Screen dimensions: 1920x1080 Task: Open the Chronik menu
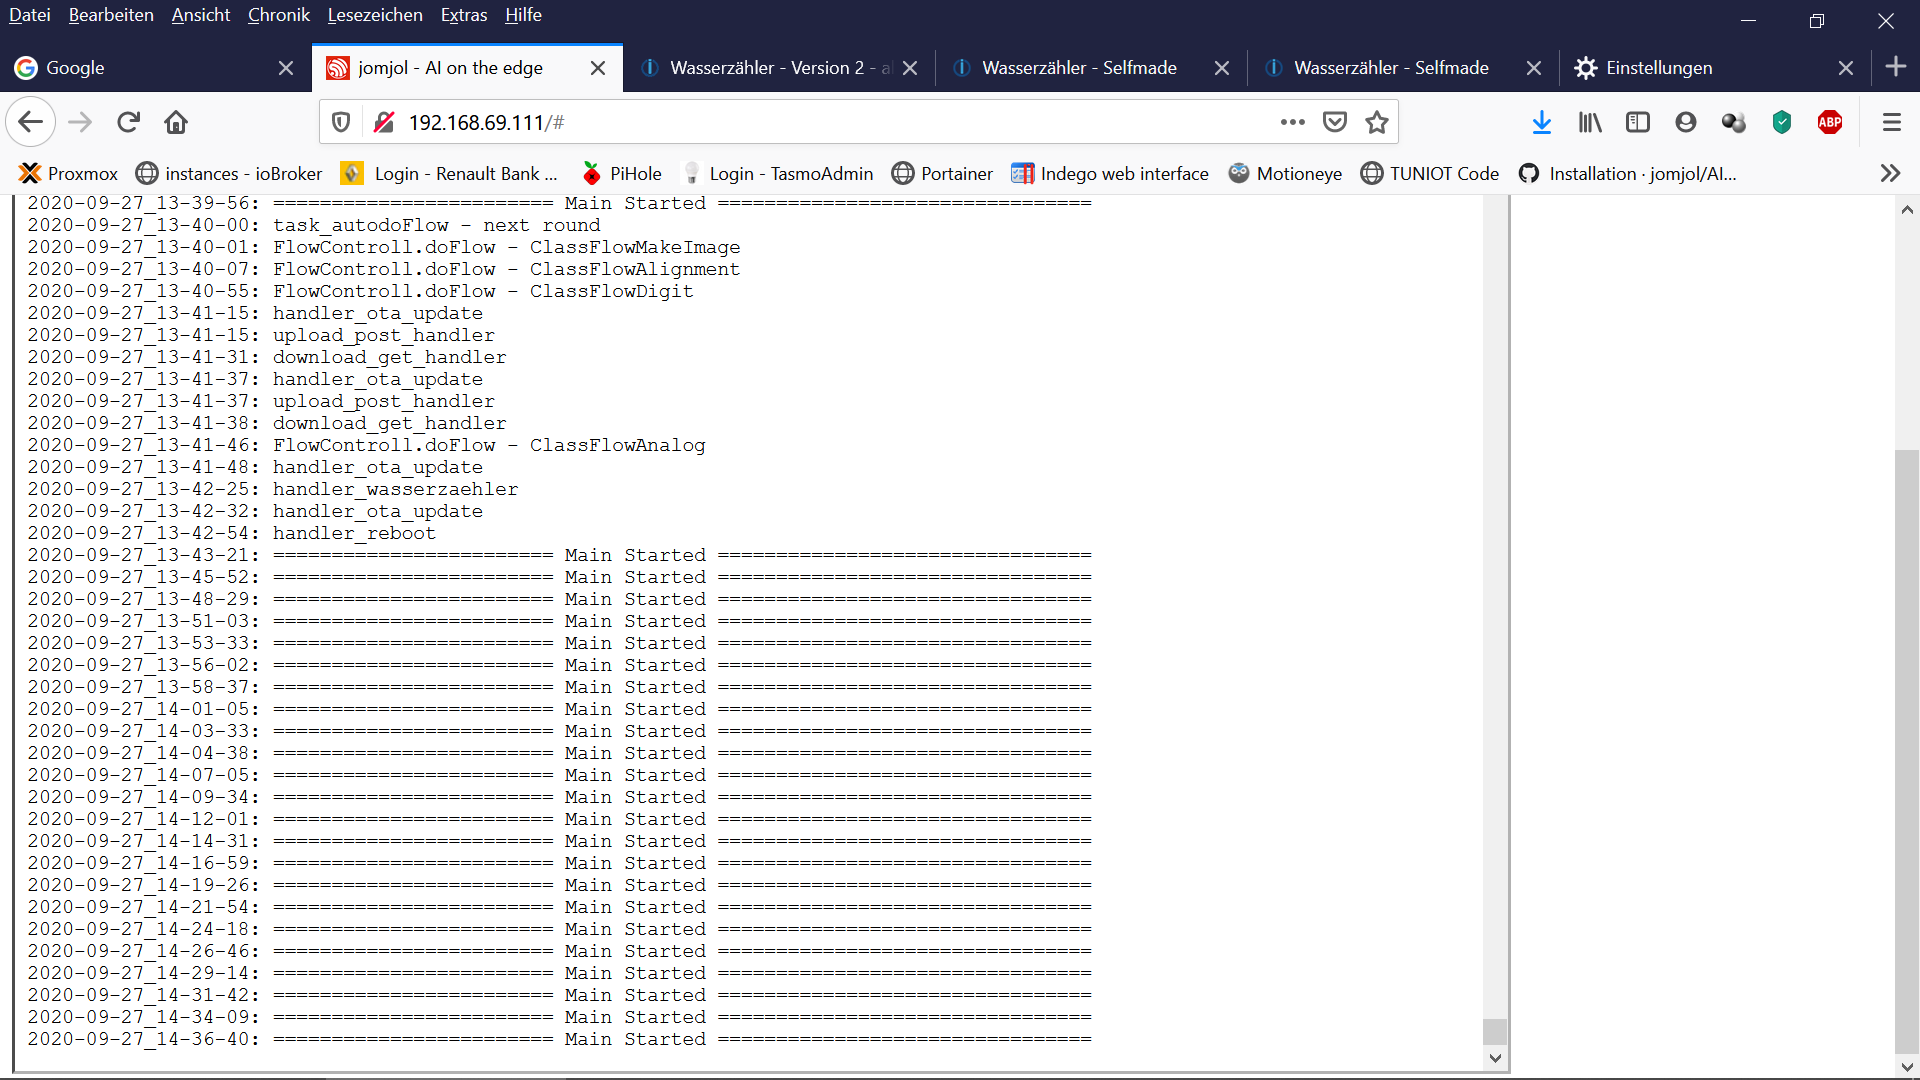pos(278,15)
